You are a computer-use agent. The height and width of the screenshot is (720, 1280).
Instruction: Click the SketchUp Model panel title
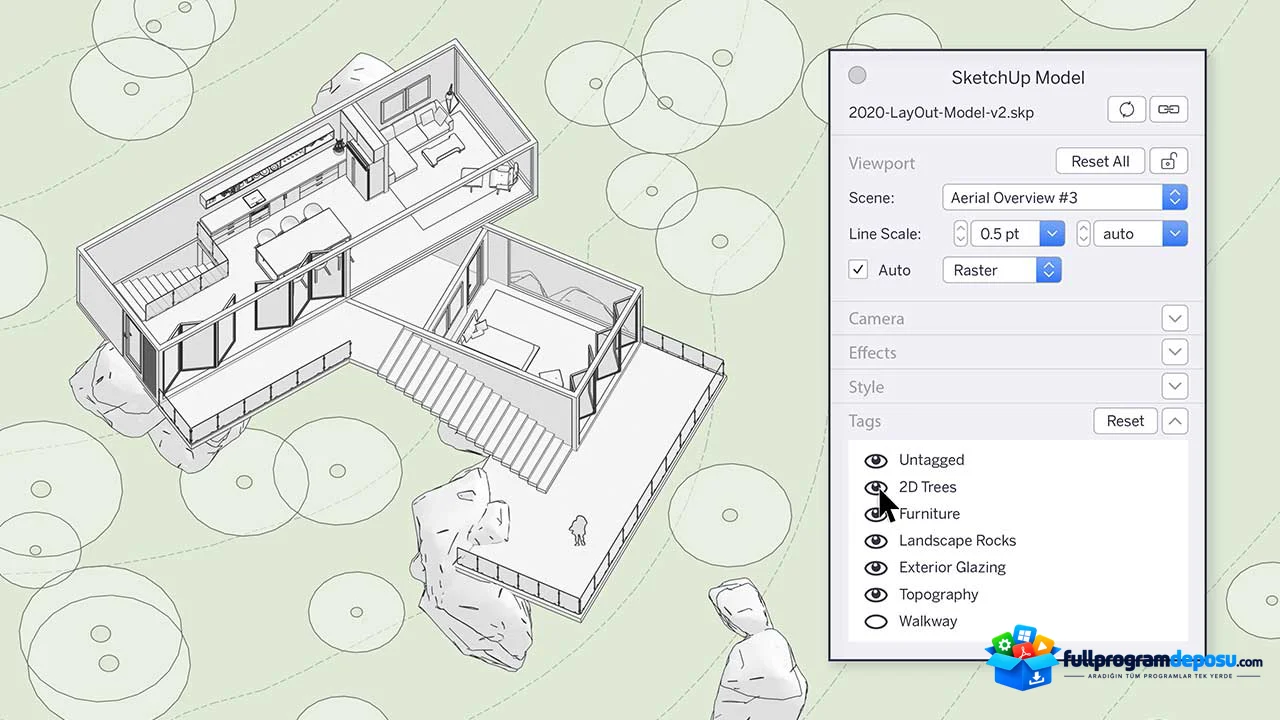(1018, 77)
